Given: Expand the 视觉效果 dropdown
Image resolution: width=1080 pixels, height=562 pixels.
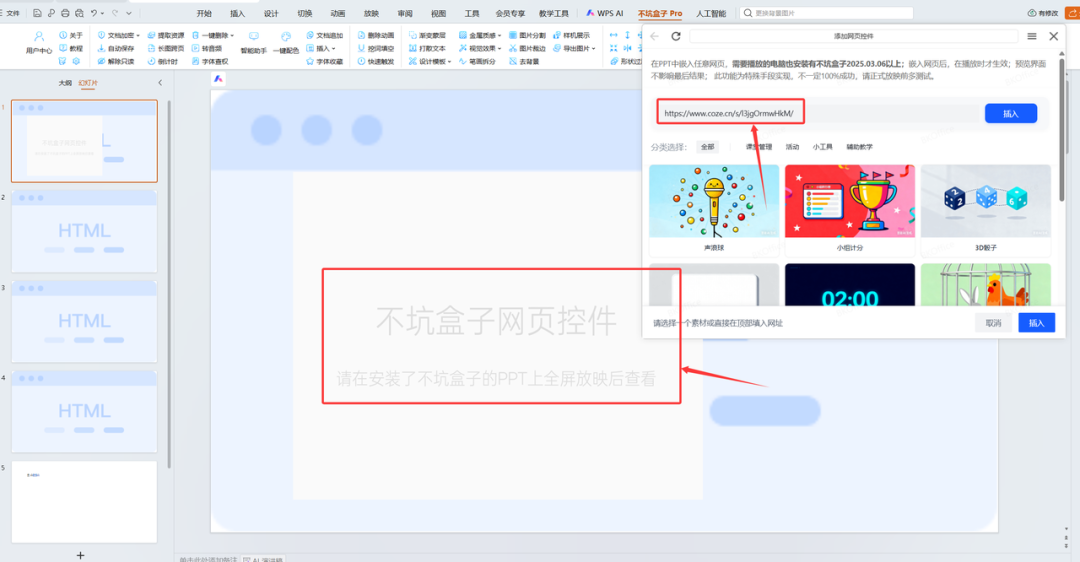Looking at the screenshot, I should pyautogui.click(x=499, y=48).
